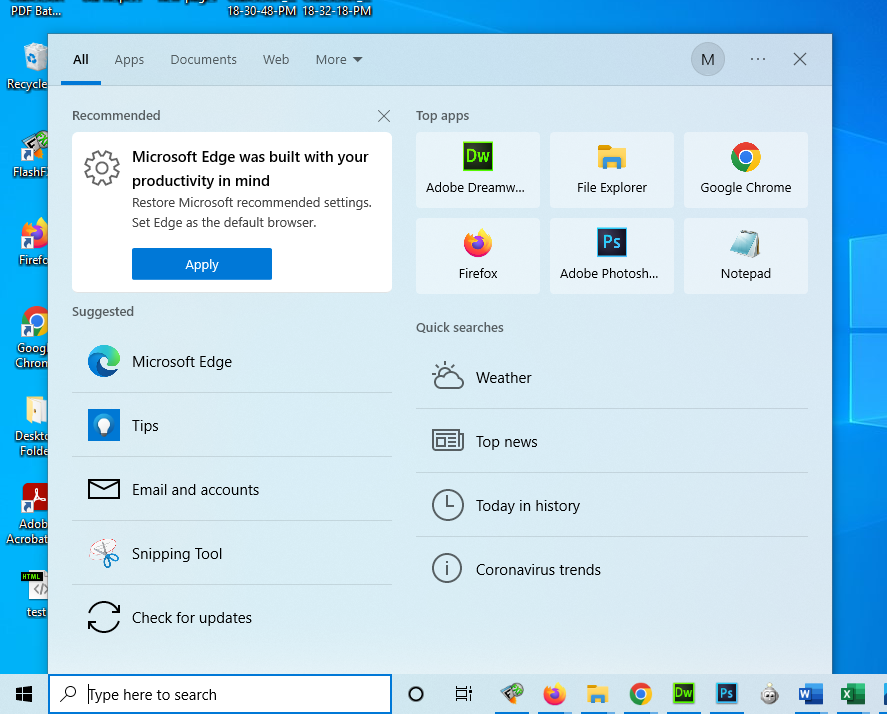This screenshot has height=714, width=887.
Task: Select the Documents search tab
Action: pos(204,59)
